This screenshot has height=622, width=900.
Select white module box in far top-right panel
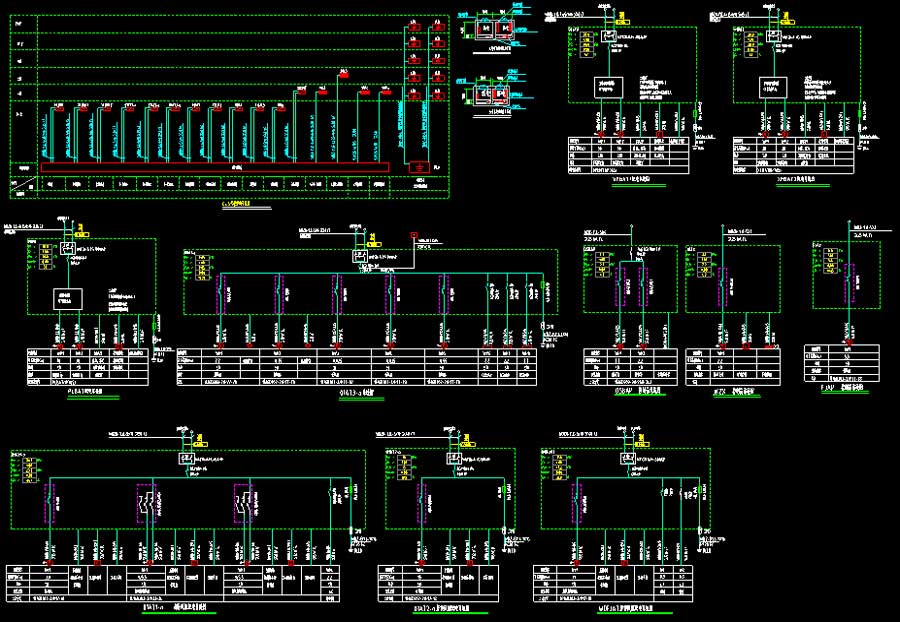[x=774, y=86]
